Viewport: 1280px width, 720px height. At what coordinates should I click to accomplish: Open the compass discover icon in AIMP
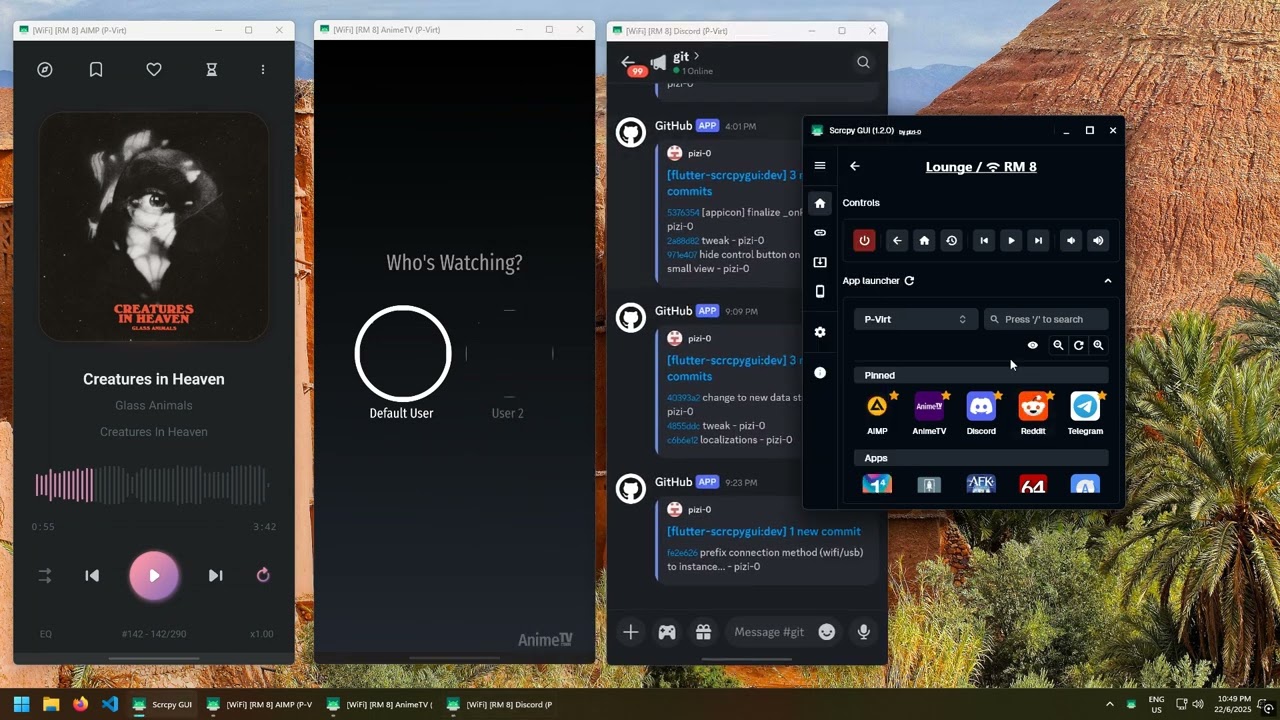(x=45, y=70)
